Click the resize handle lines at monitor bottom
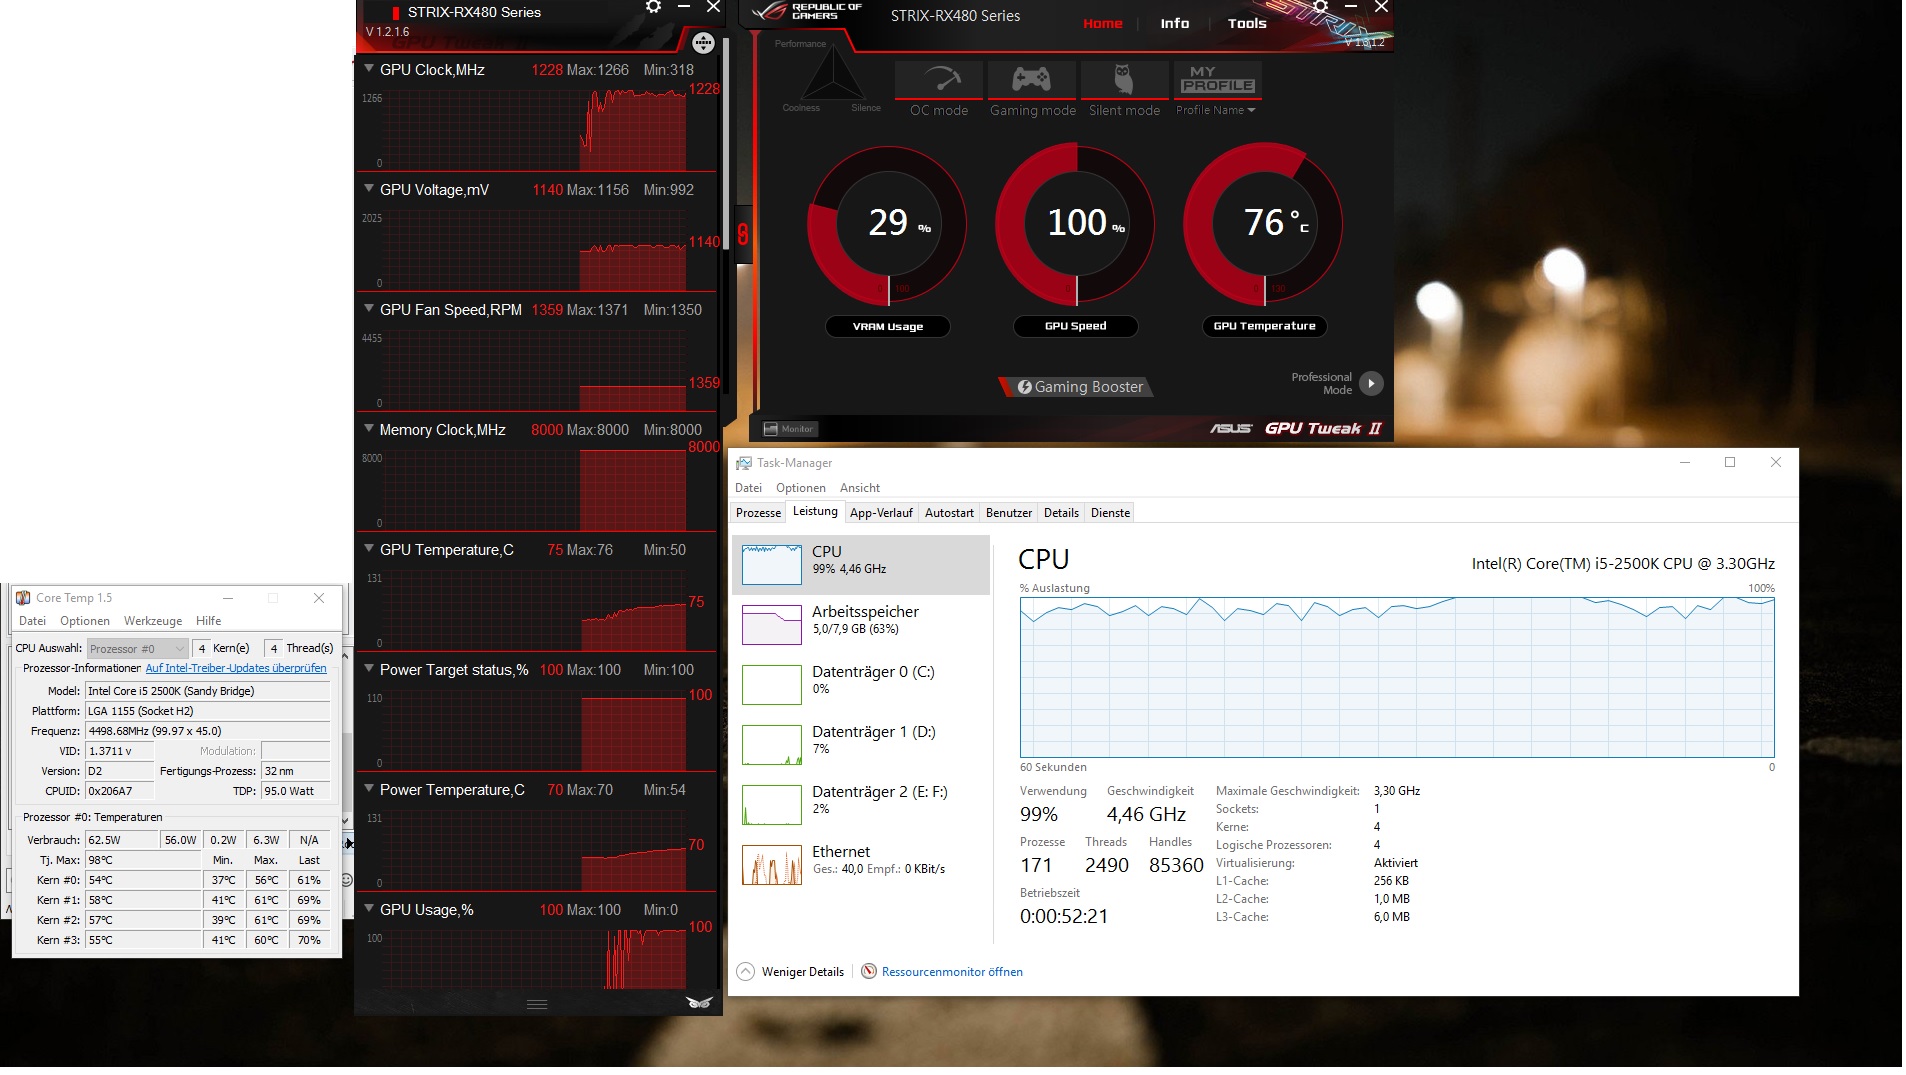Viewport: 1906px width, 1075px height. 537,1004
